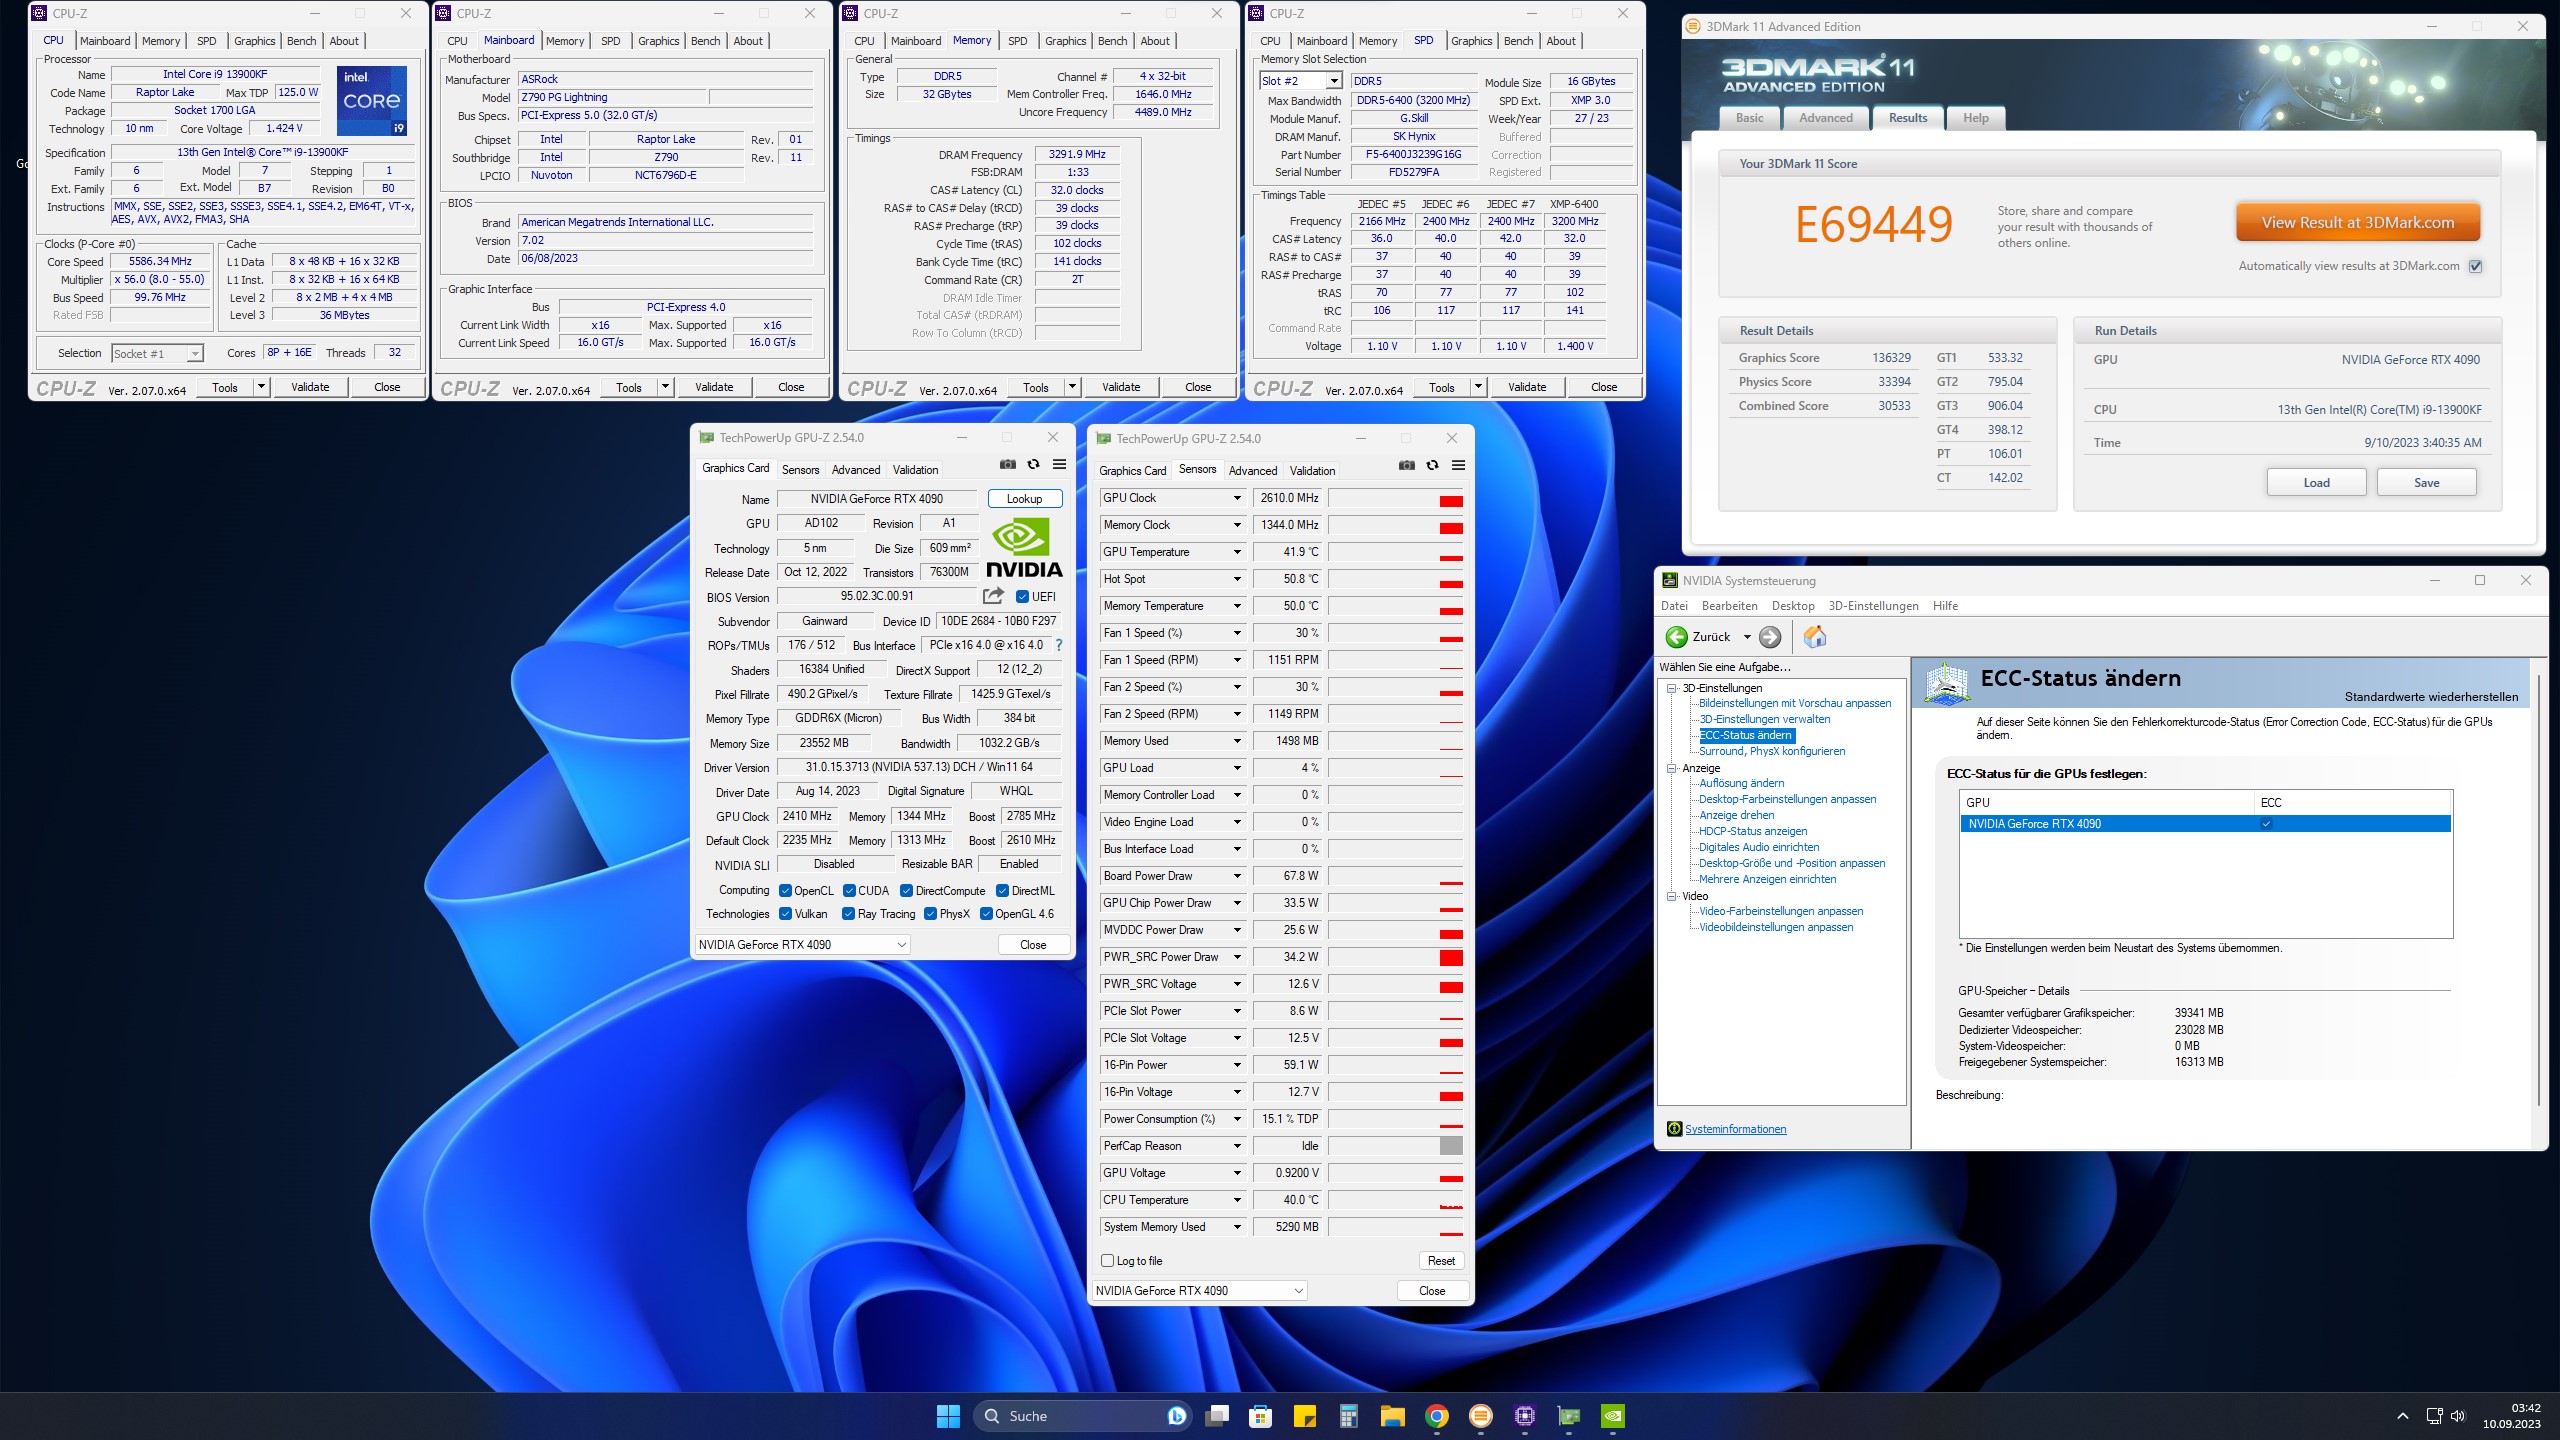Open Google Chrome from taskbar
This screenshot has height=1440, width=2560.
pos(1437,1416)
